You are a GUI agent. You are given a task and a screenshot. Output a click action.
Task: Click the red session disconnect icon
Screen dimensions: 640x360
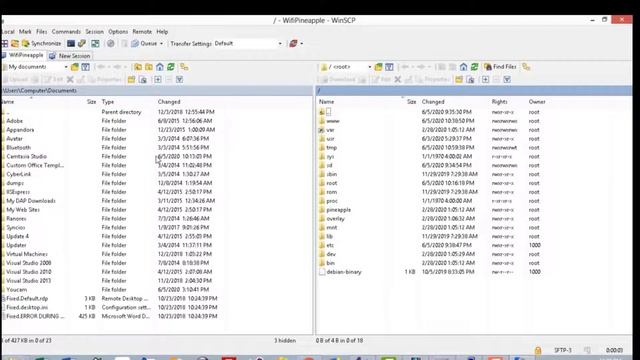293,43
